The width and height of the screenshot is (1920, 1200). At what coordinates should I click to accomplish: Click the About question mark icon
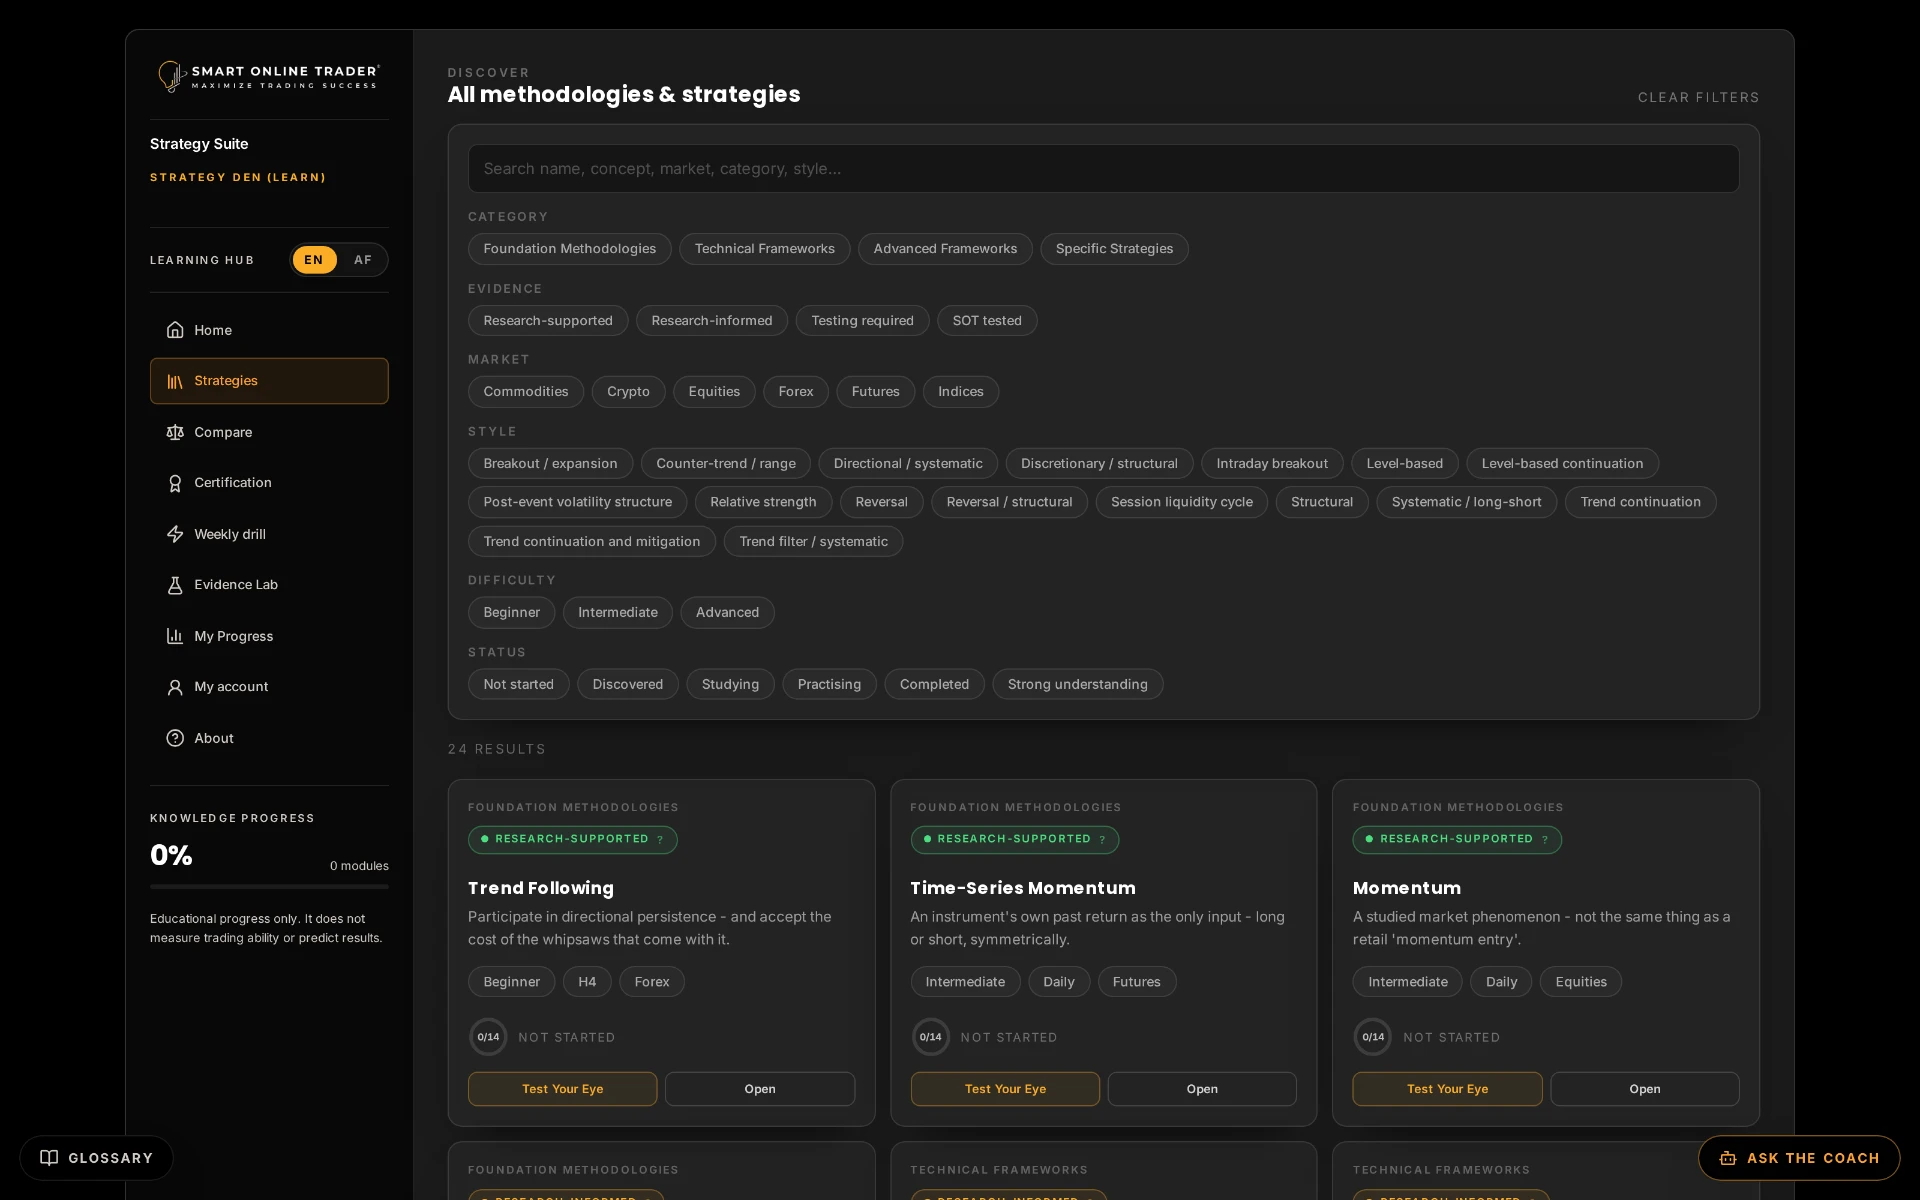175,738
